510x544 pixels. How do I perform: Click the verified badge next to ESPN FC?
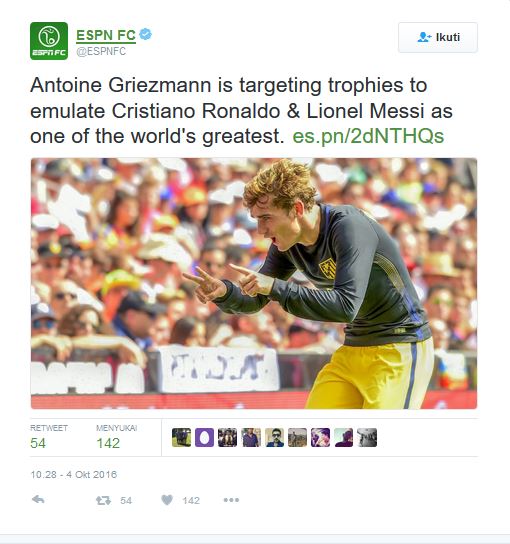coord(145,34)
